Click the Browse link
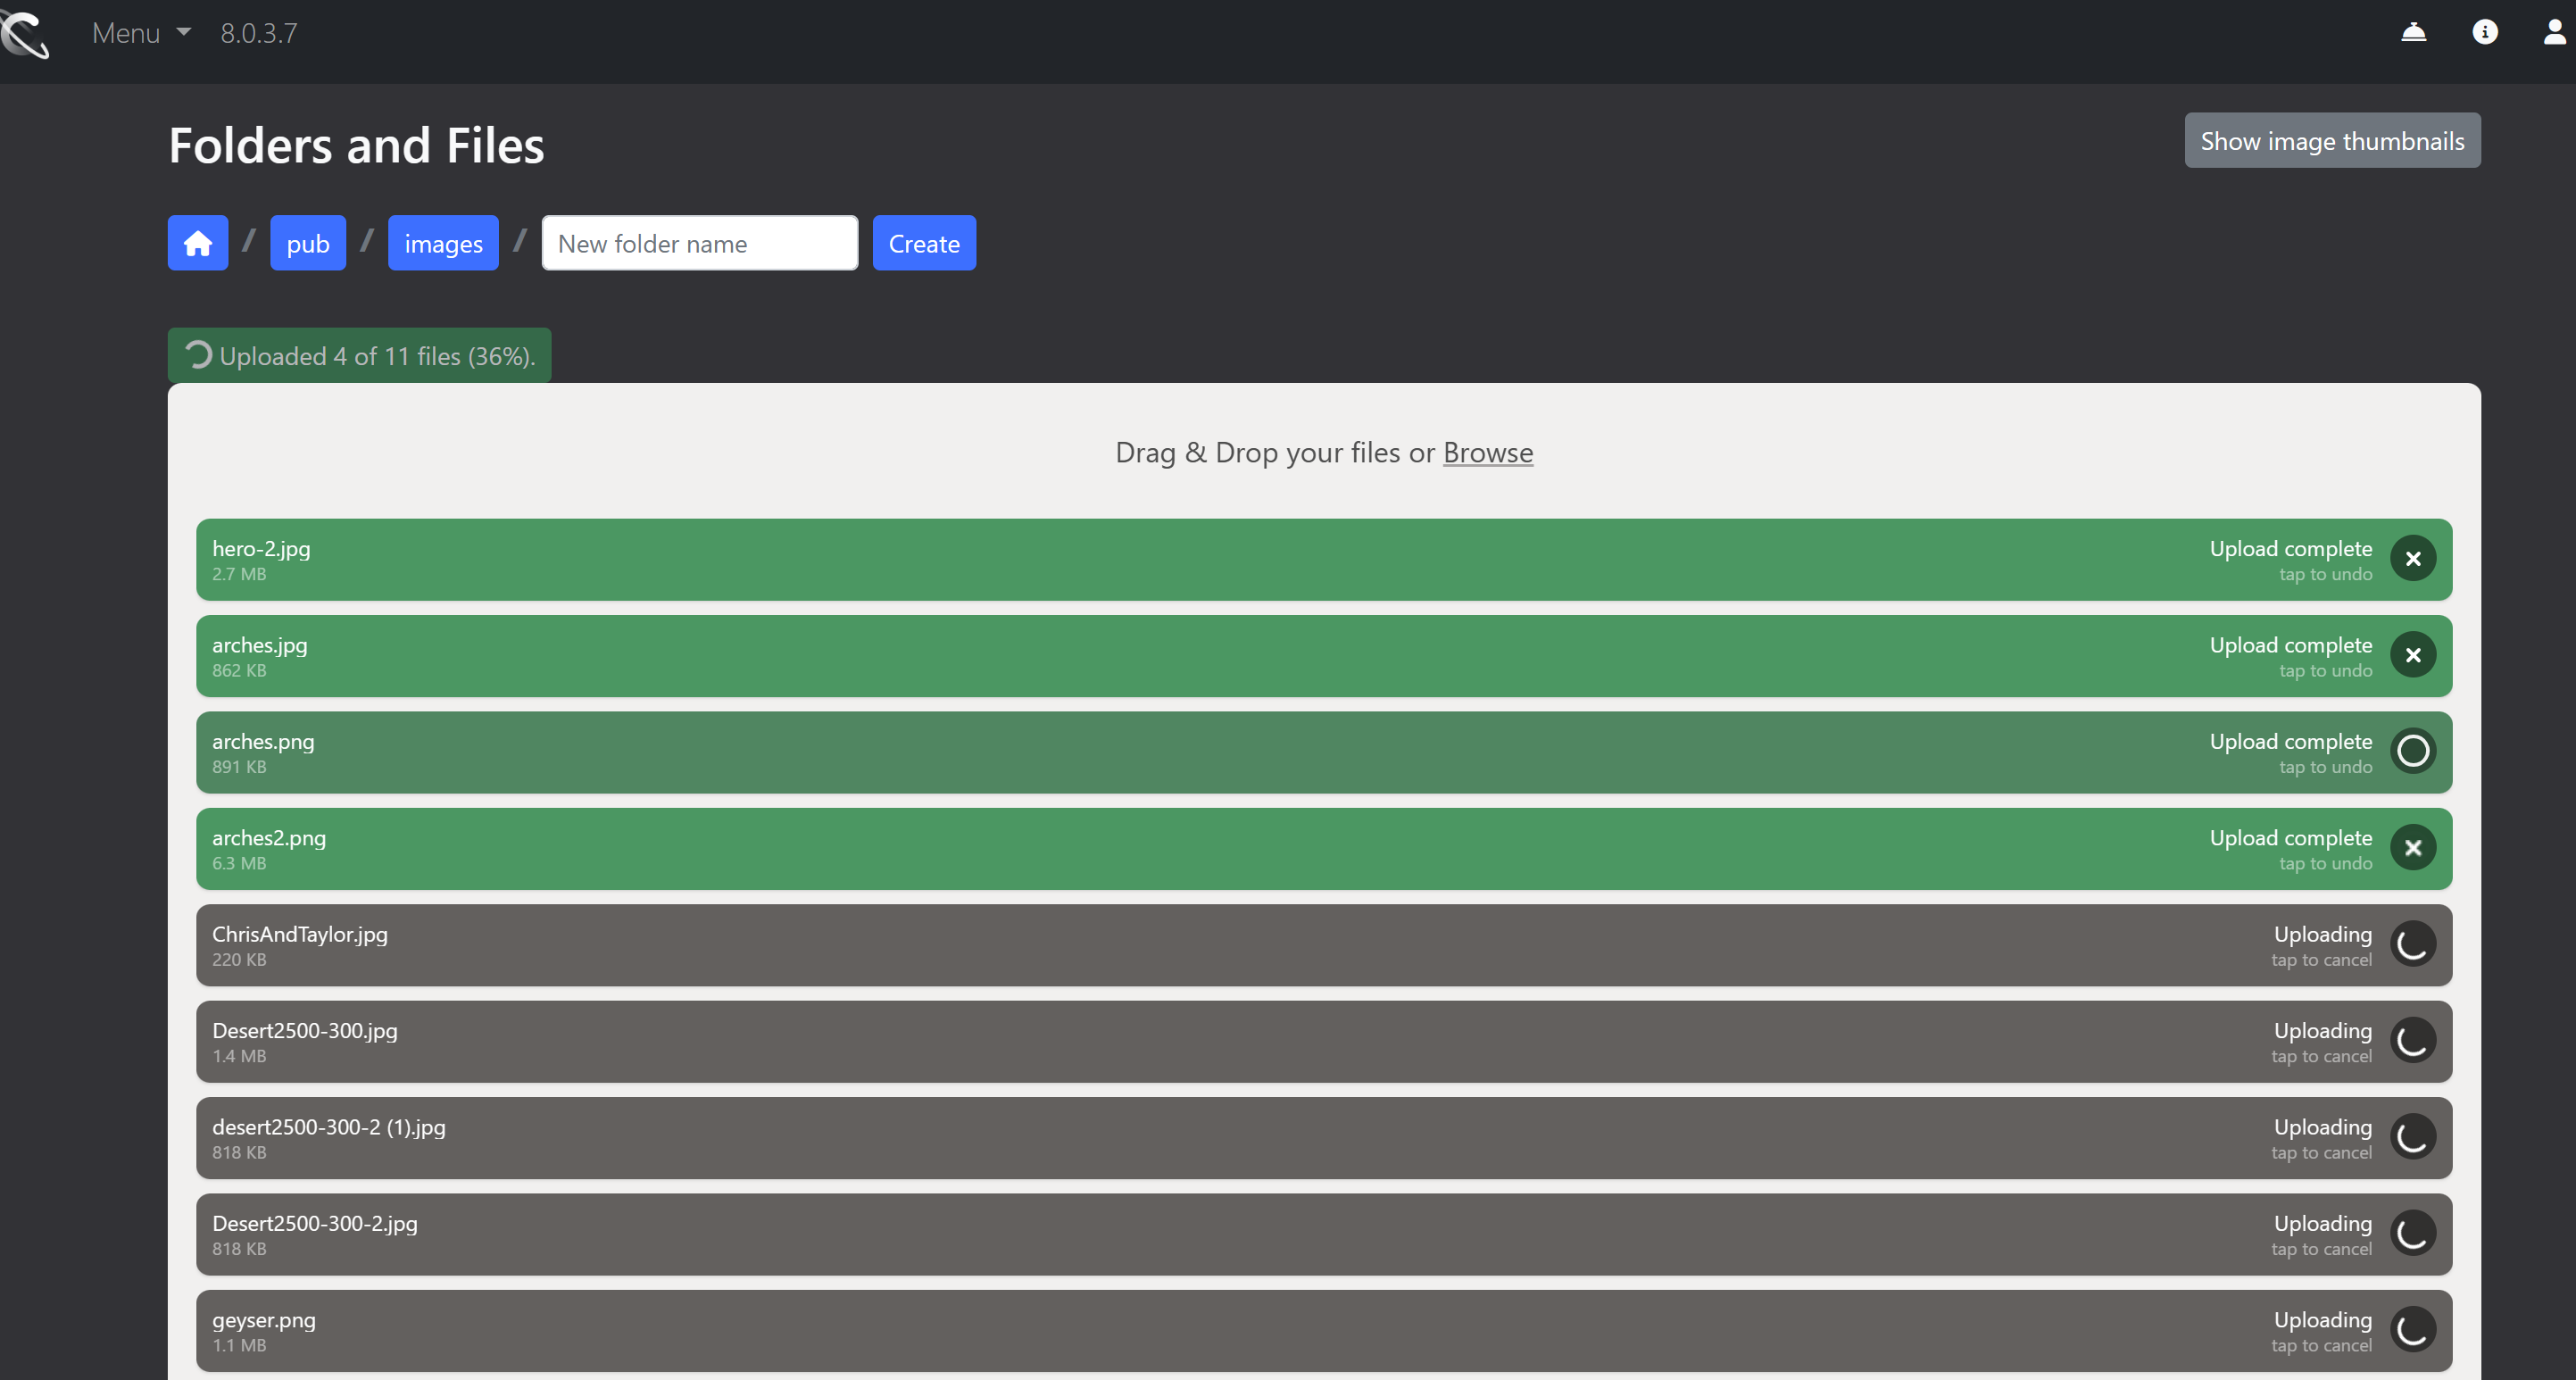Image resolution: width=2576 pixels, height=1380 pixels. pos(1487,452)
